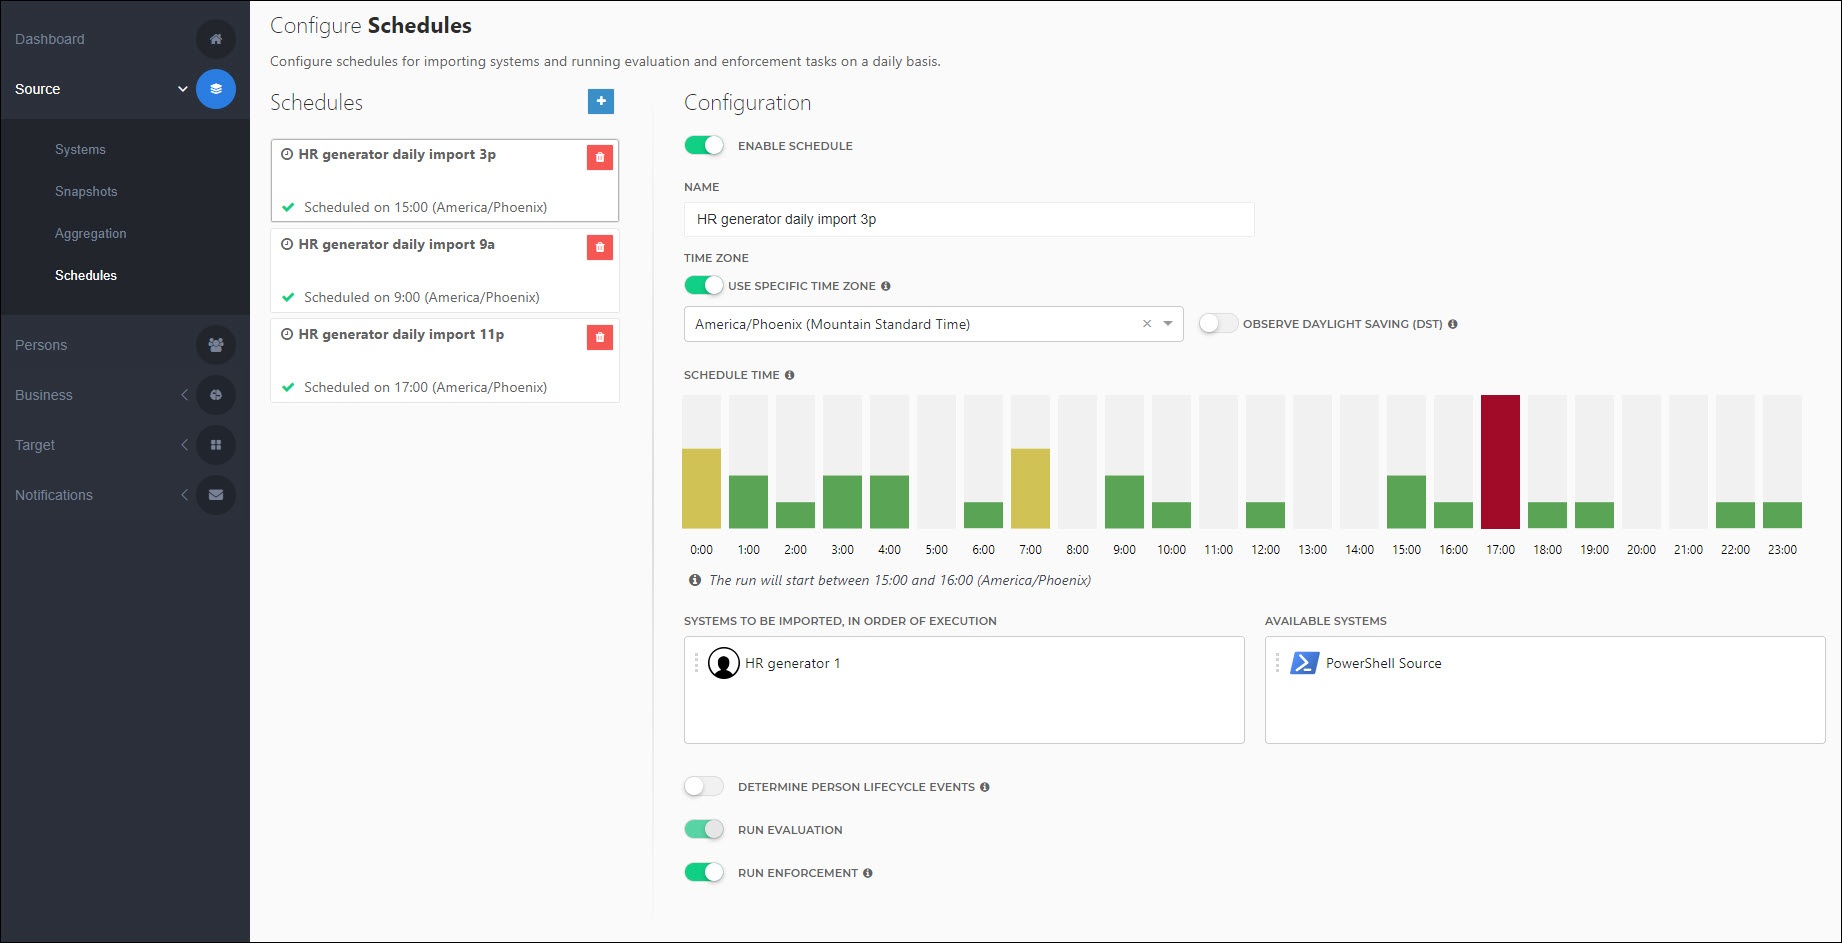This screenshot has height=943, width=1842.
Task: Click the HR generator 1 person icon
Action: [x=724, y=663]
